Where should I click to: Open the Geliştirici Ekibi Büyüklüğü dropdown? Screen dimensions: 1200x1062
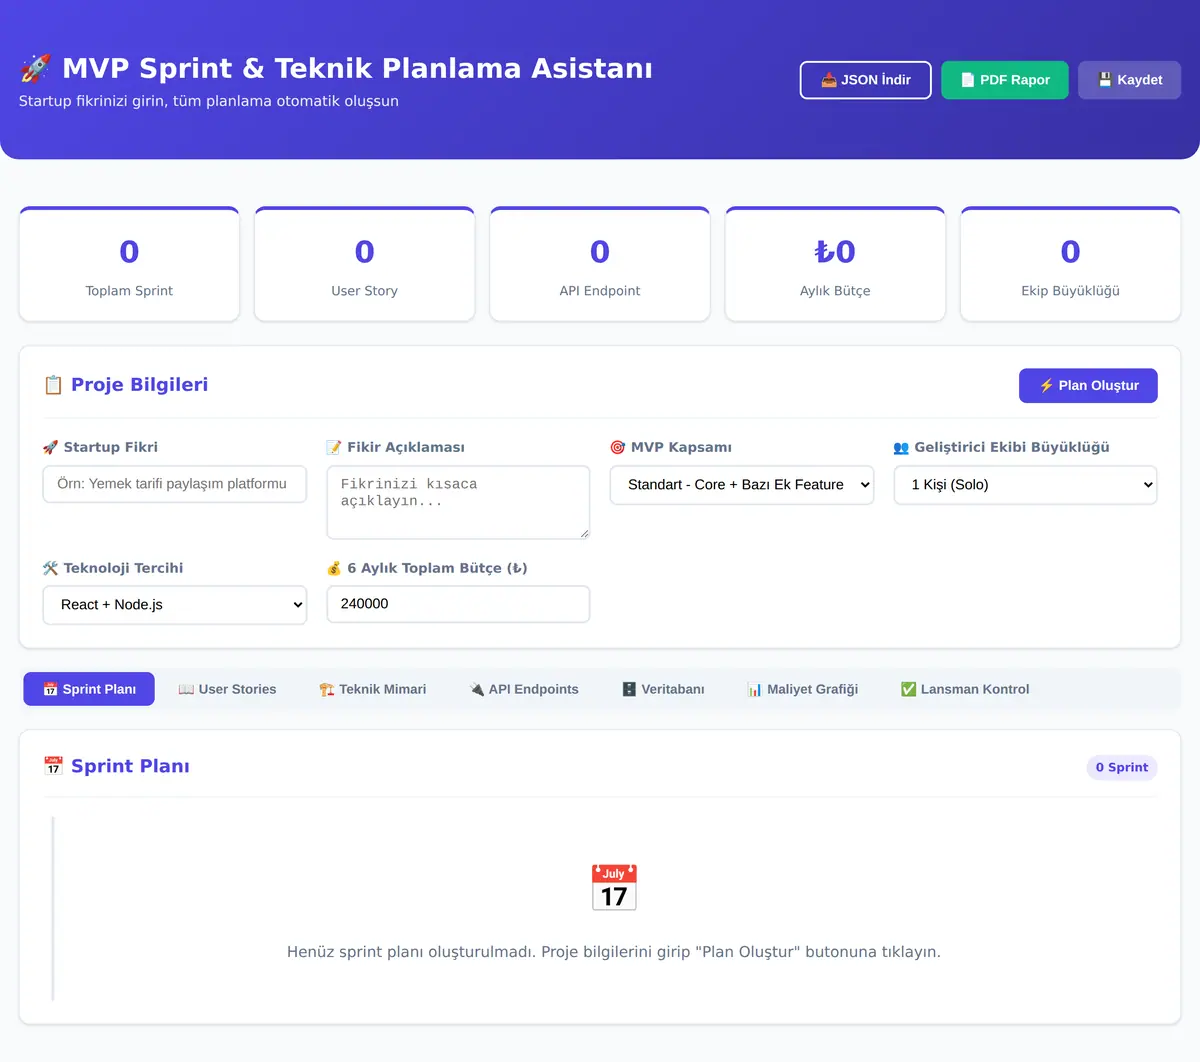point(1025,485)
